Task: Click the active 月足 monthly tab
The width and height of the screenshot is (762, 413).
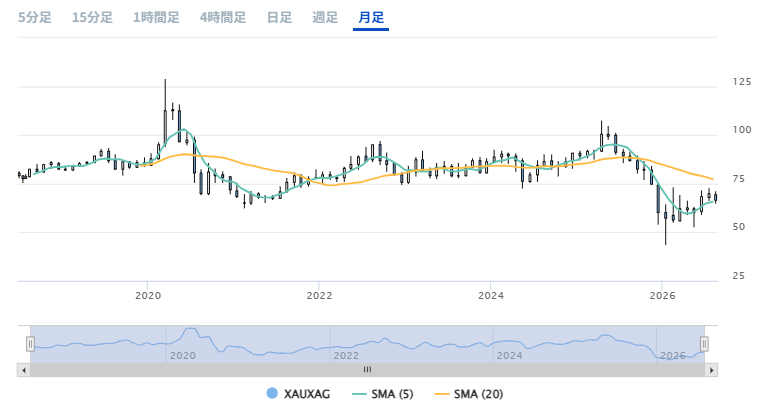Action: 371,18
